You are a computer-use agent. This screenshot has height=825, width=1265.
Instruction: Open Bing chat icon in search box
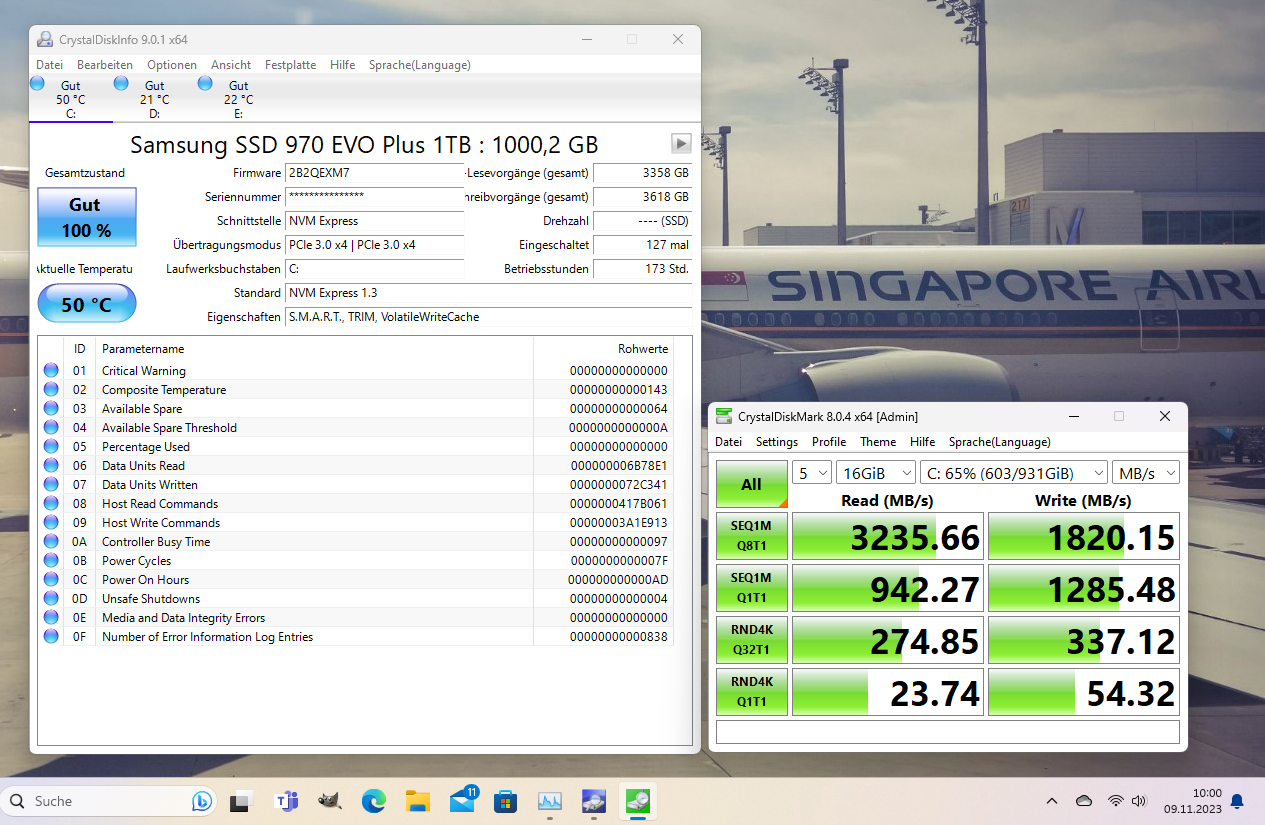(x=201, y=801)
